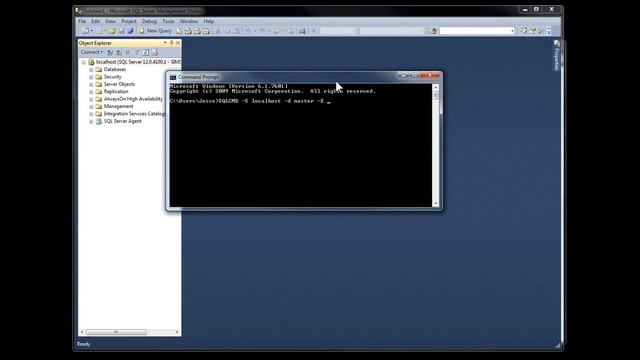Screen dimensions: 640x360
Task: Open the New Project dropdown arrow
Action: coord(92,31)
